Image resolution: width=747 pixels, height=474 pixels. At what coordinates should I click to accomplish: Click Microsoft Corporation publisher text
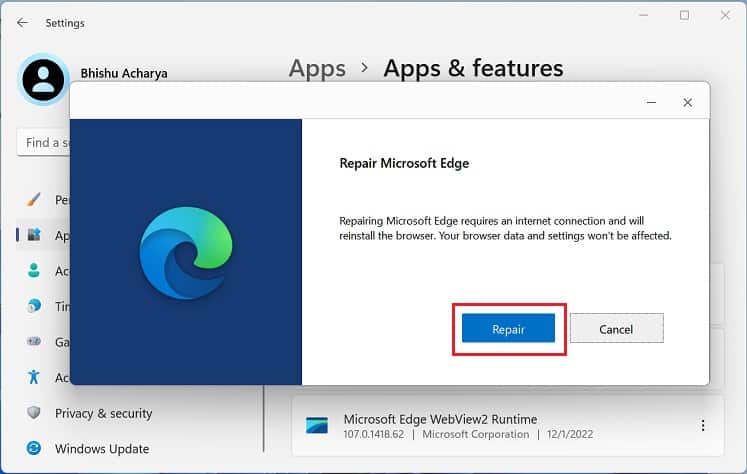pyautogui.click(x=475, y=434)
